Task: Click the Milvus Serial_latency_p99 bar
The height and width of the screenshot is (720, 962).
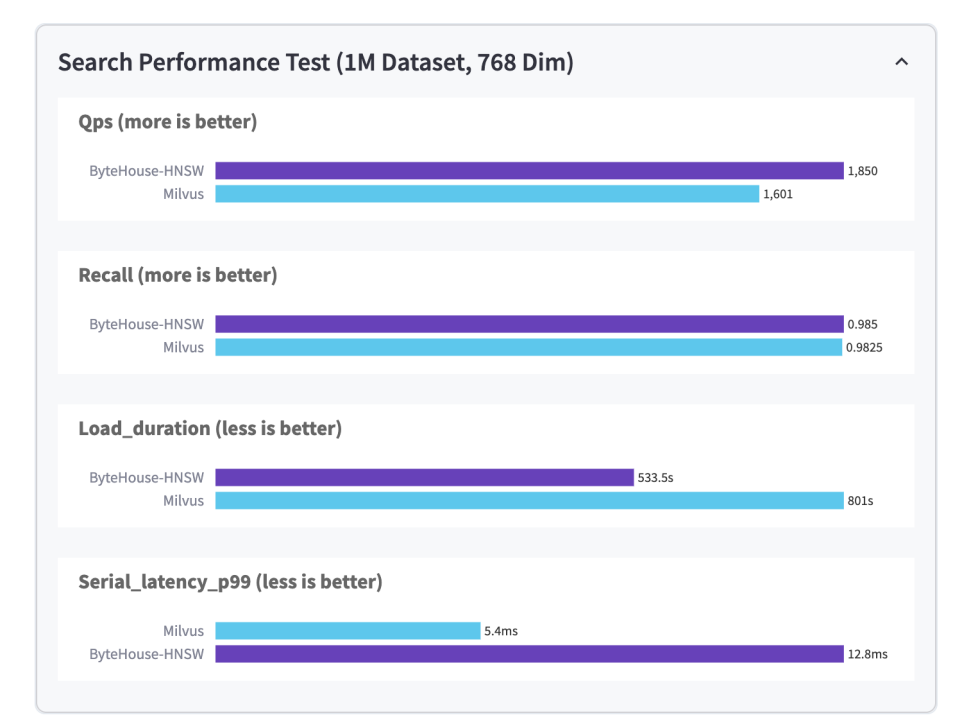Action: click(x=348, y=631)
